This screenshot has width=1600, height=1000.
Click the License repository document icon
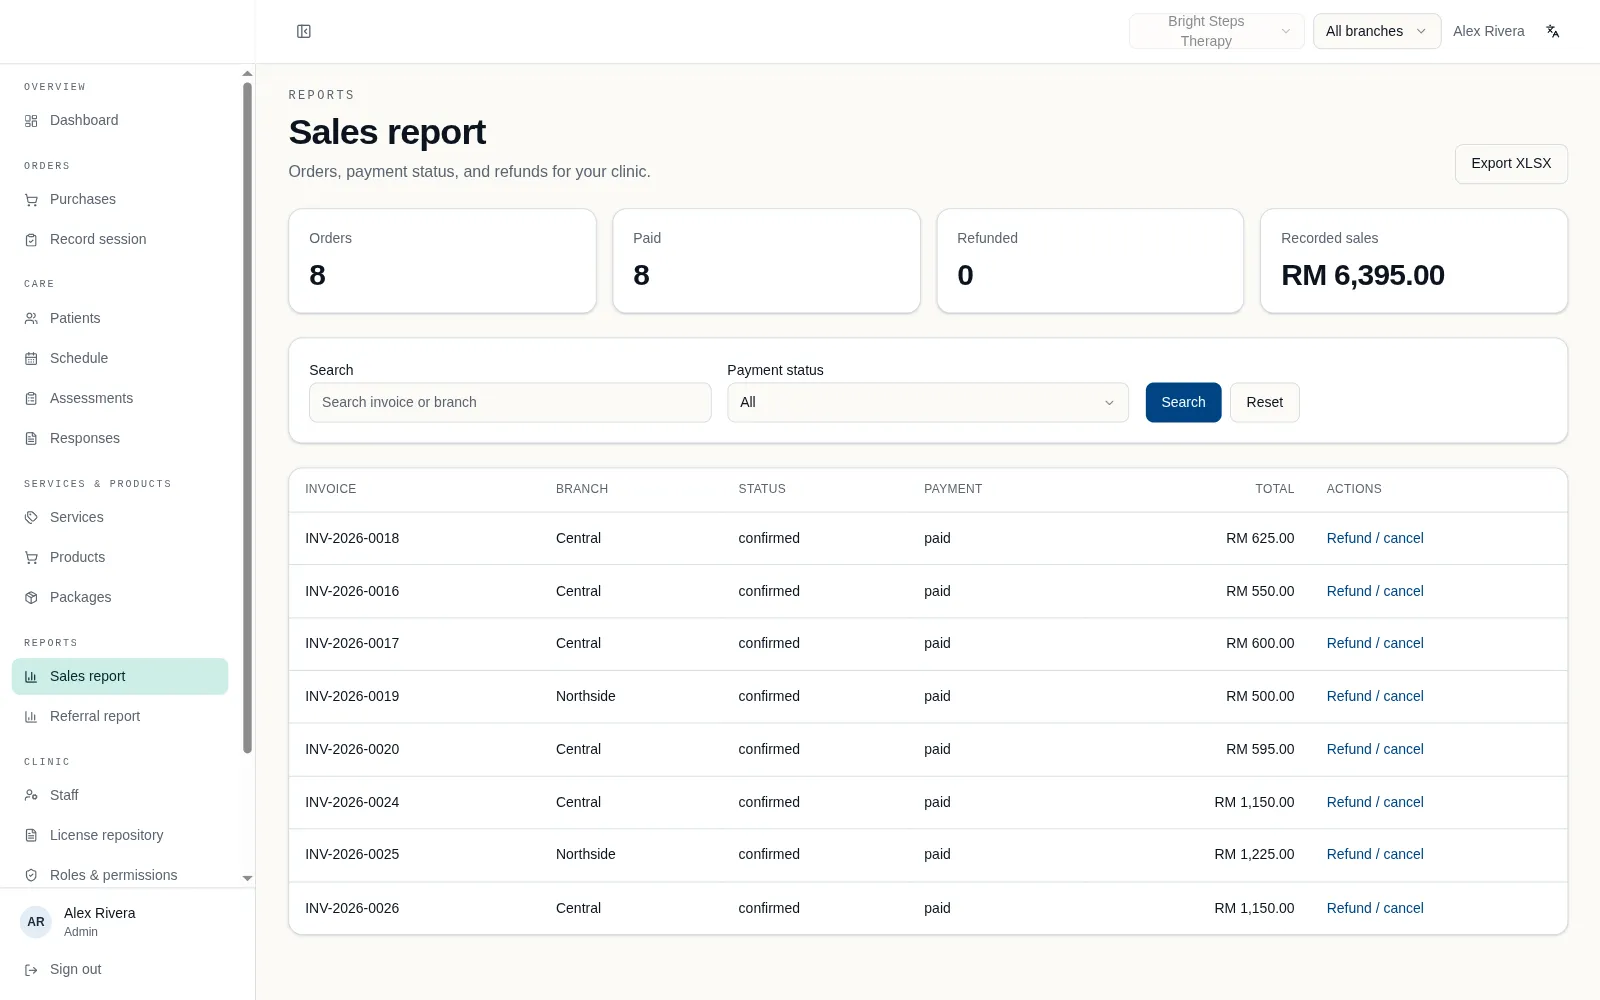[31, 836]
